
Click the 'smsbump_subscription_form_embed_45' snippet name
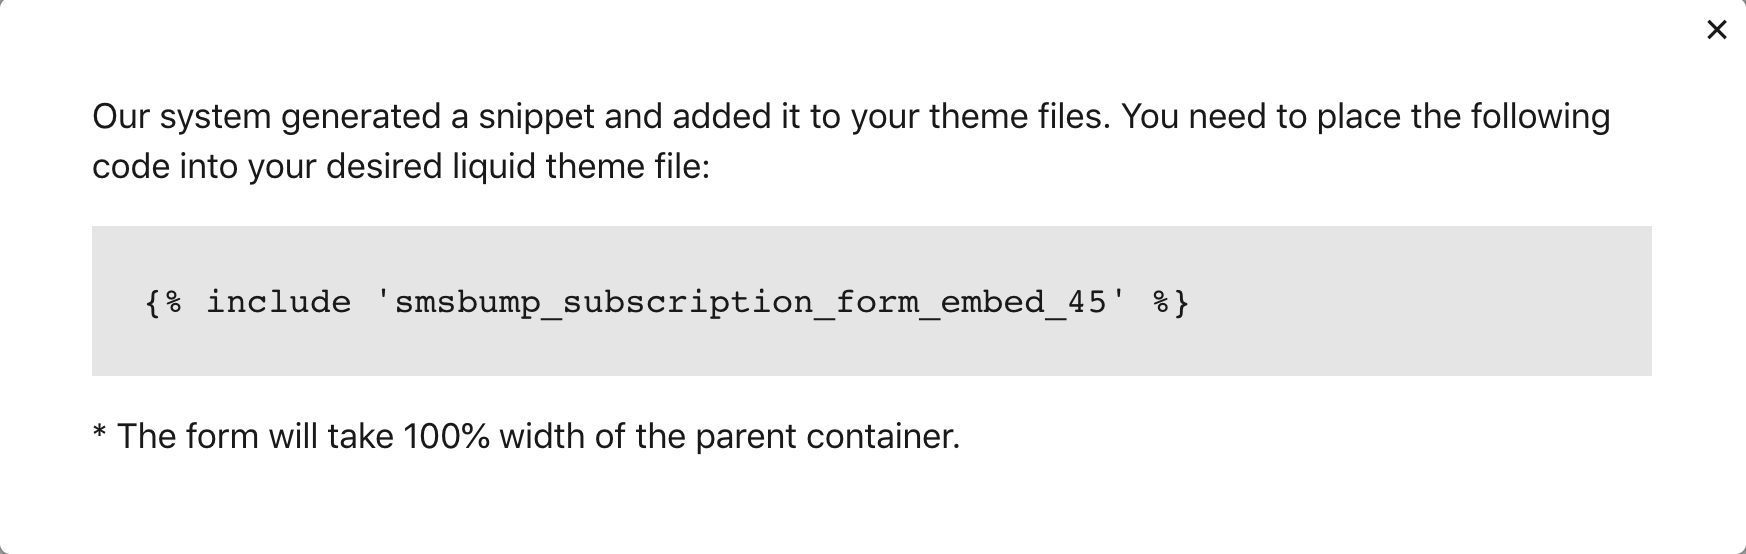point(750,302)
